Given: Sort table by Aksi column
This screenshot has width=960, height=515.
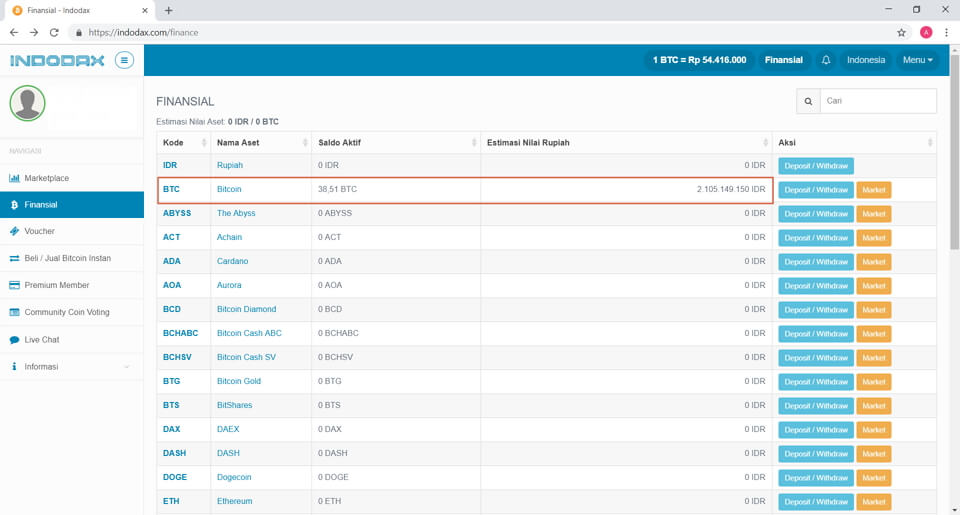Looking at the screenshot, I should point(855,143).
